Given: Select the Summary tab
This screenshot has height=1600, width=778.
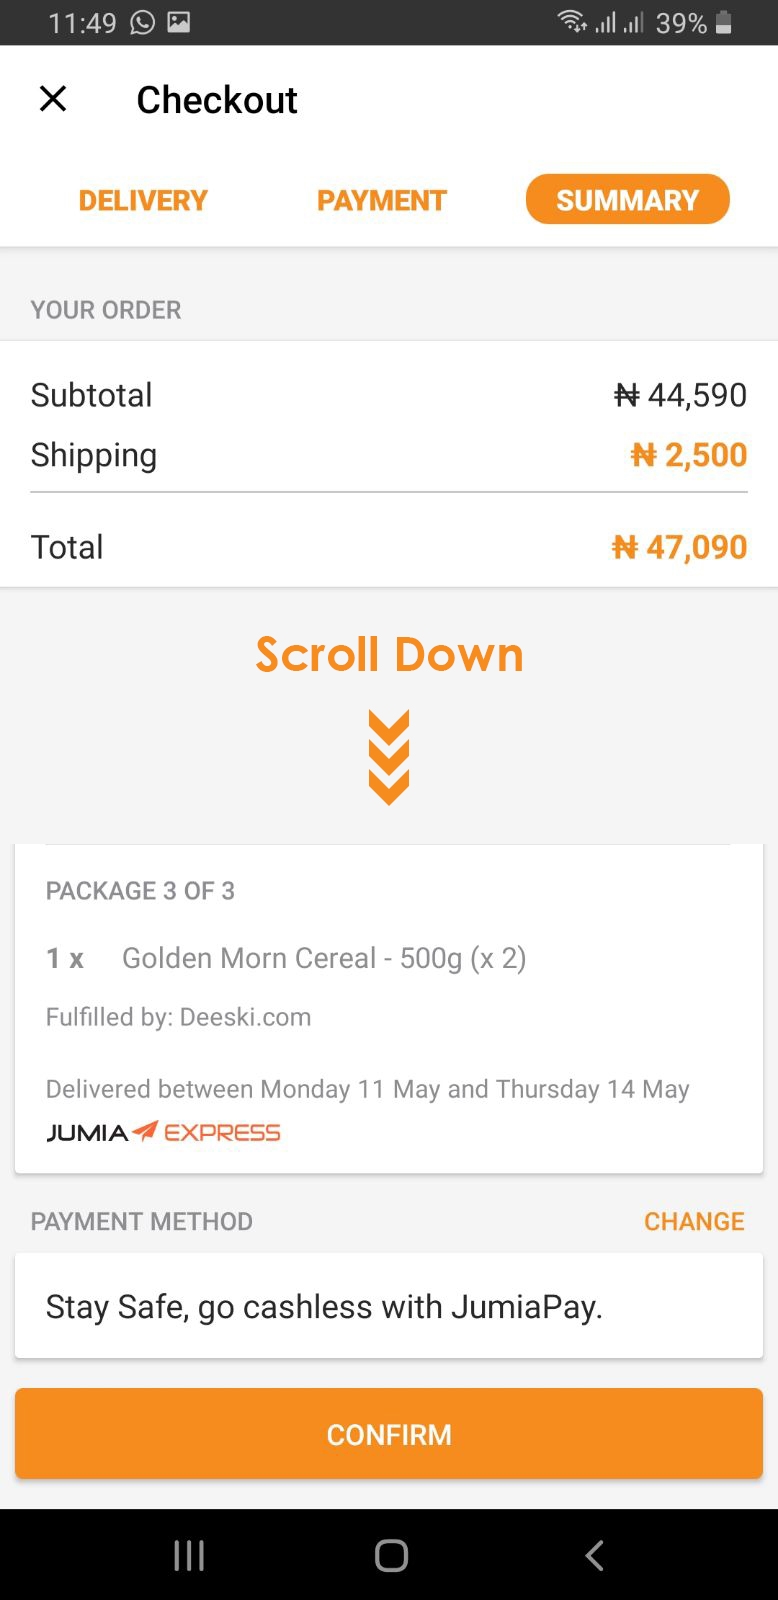Looking at the screenshot, I should click(x=627, y=200).
